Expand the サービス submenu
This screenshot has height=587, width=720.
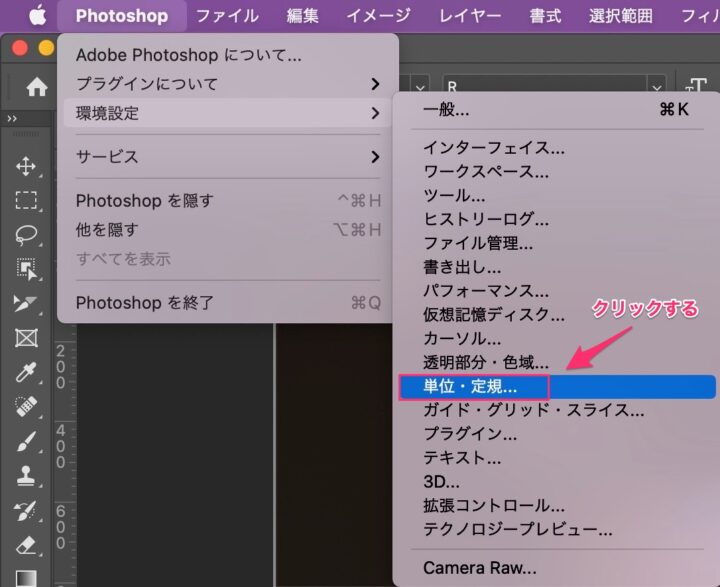(x=228, y=157)
